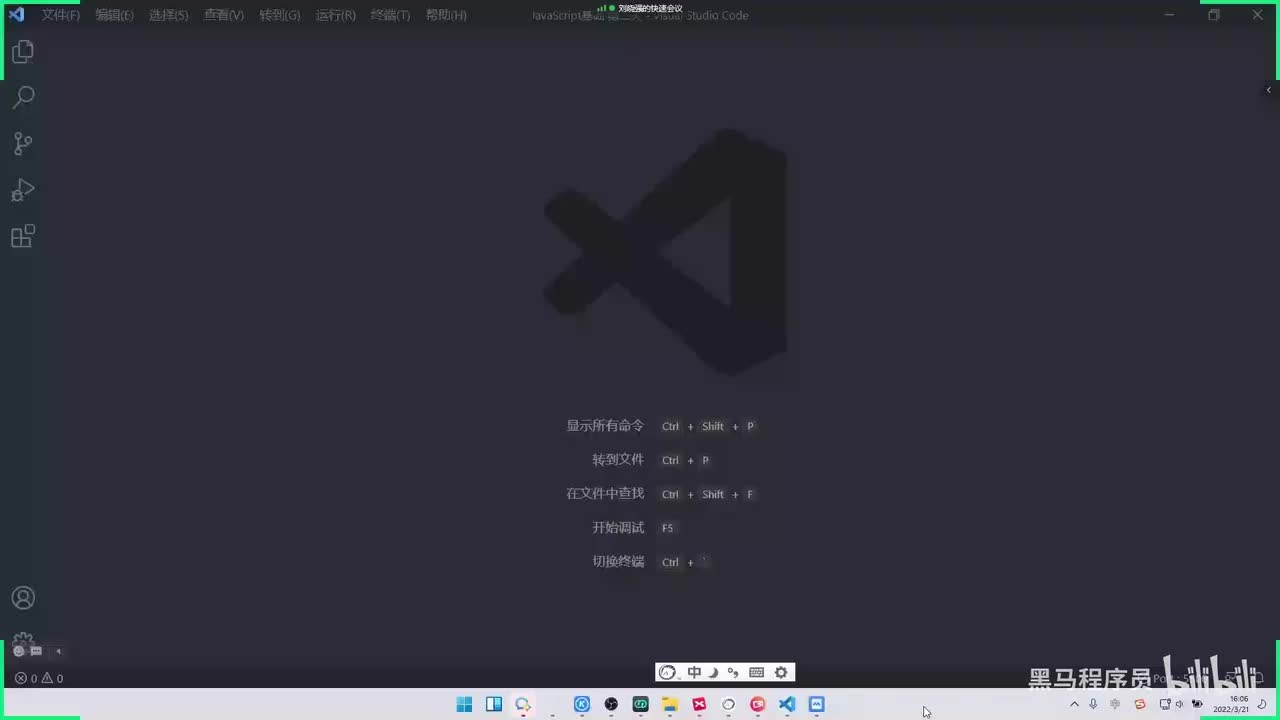Open the Accounts menu icon
The image size is (1280, 720).
[x=23, y=598]
